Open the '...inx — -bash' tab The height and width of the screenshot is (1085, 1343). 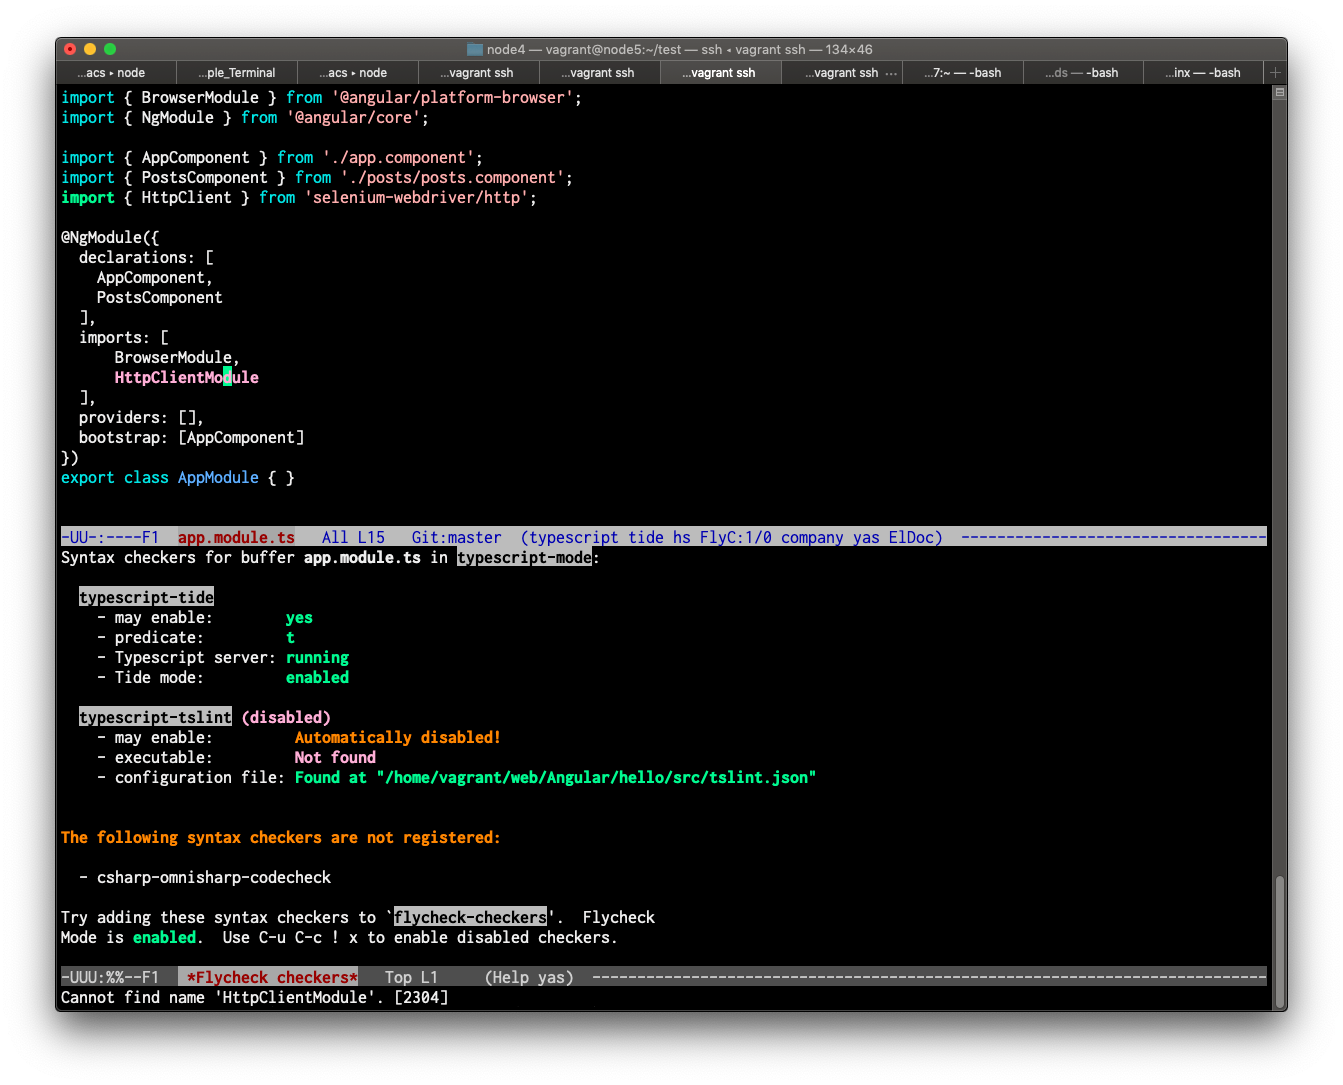tap(1205, 73)
